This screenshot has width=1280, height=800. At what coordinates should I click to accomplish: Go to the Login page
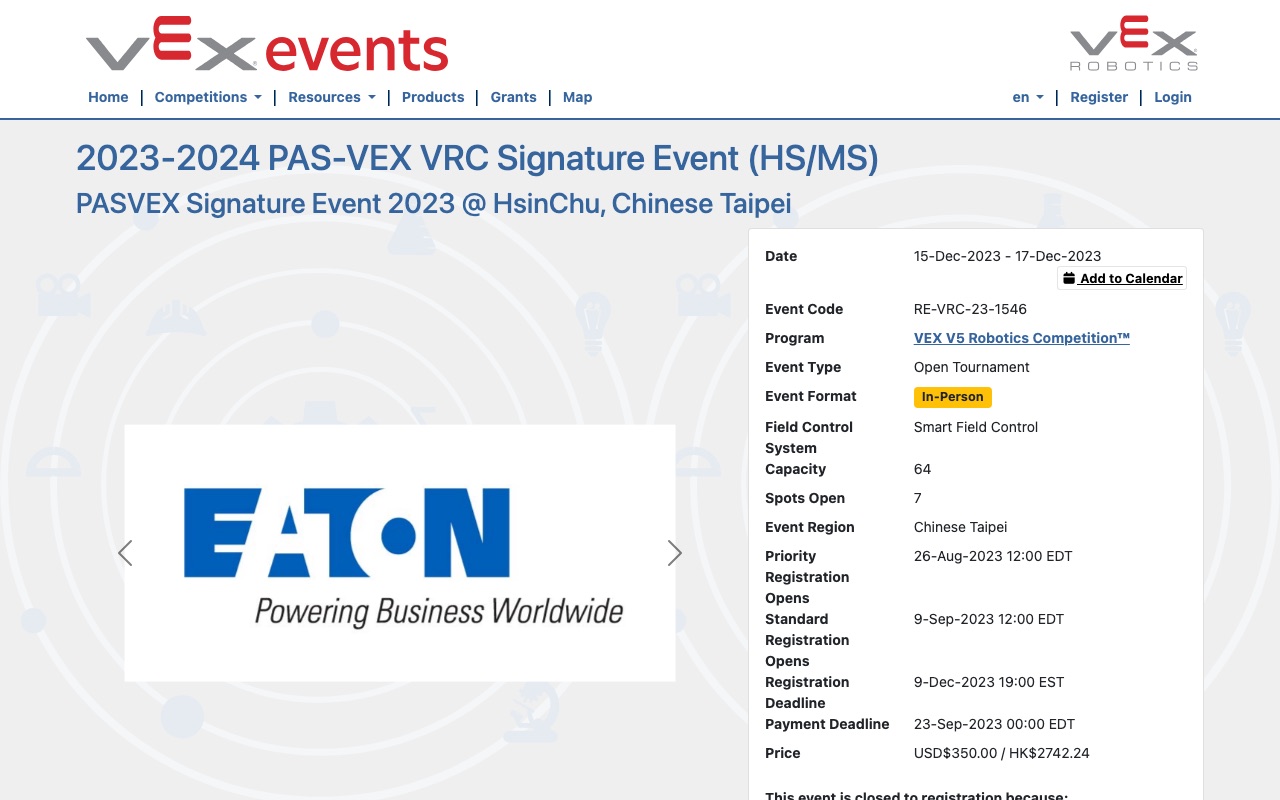point(1173,97)
